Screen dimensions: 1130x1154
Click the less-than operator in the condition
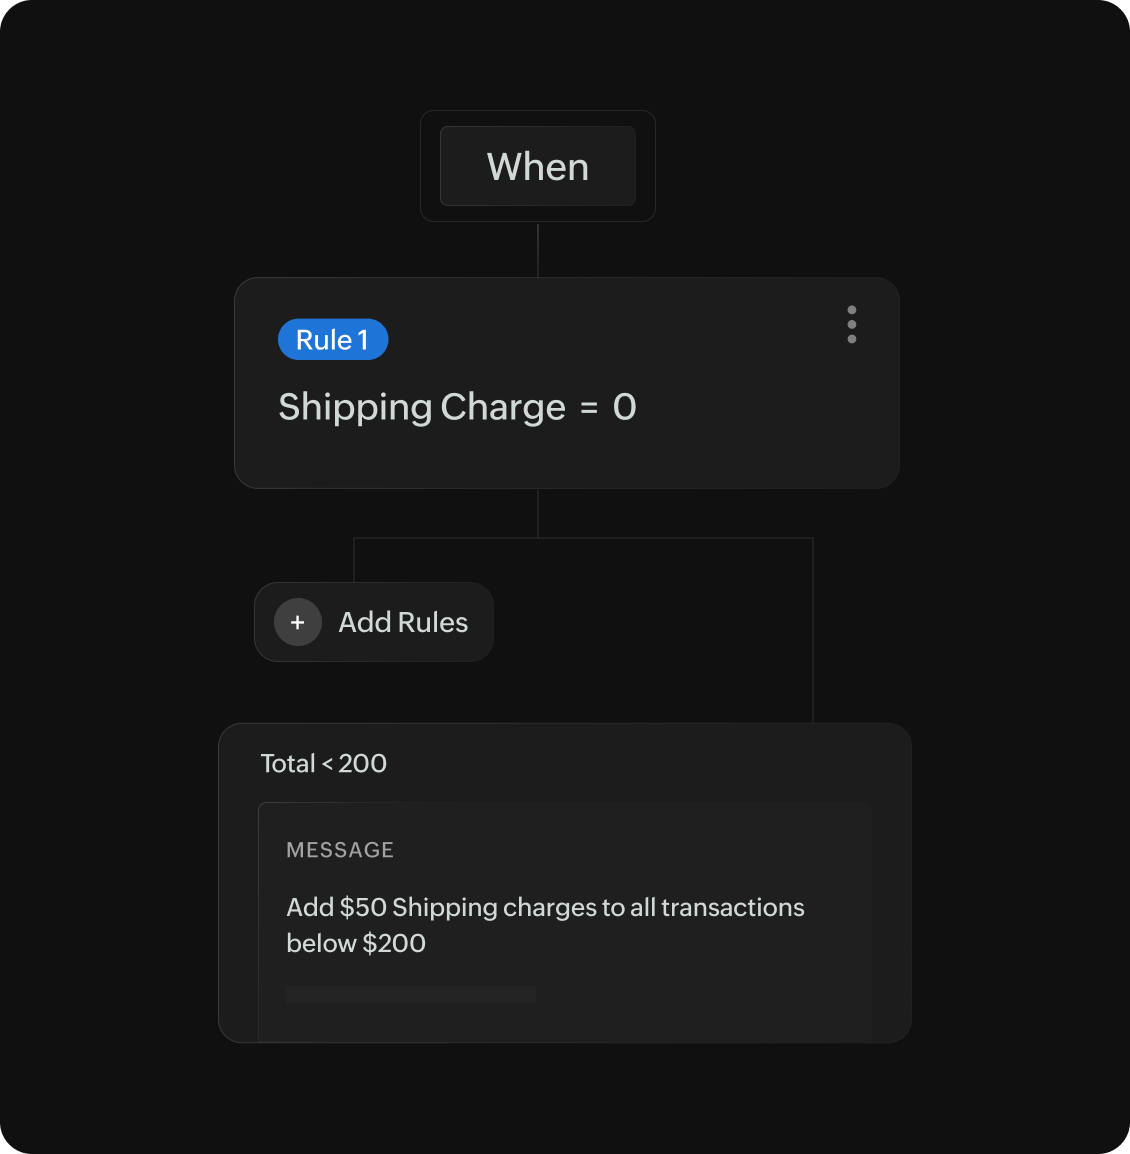point(327,765)
